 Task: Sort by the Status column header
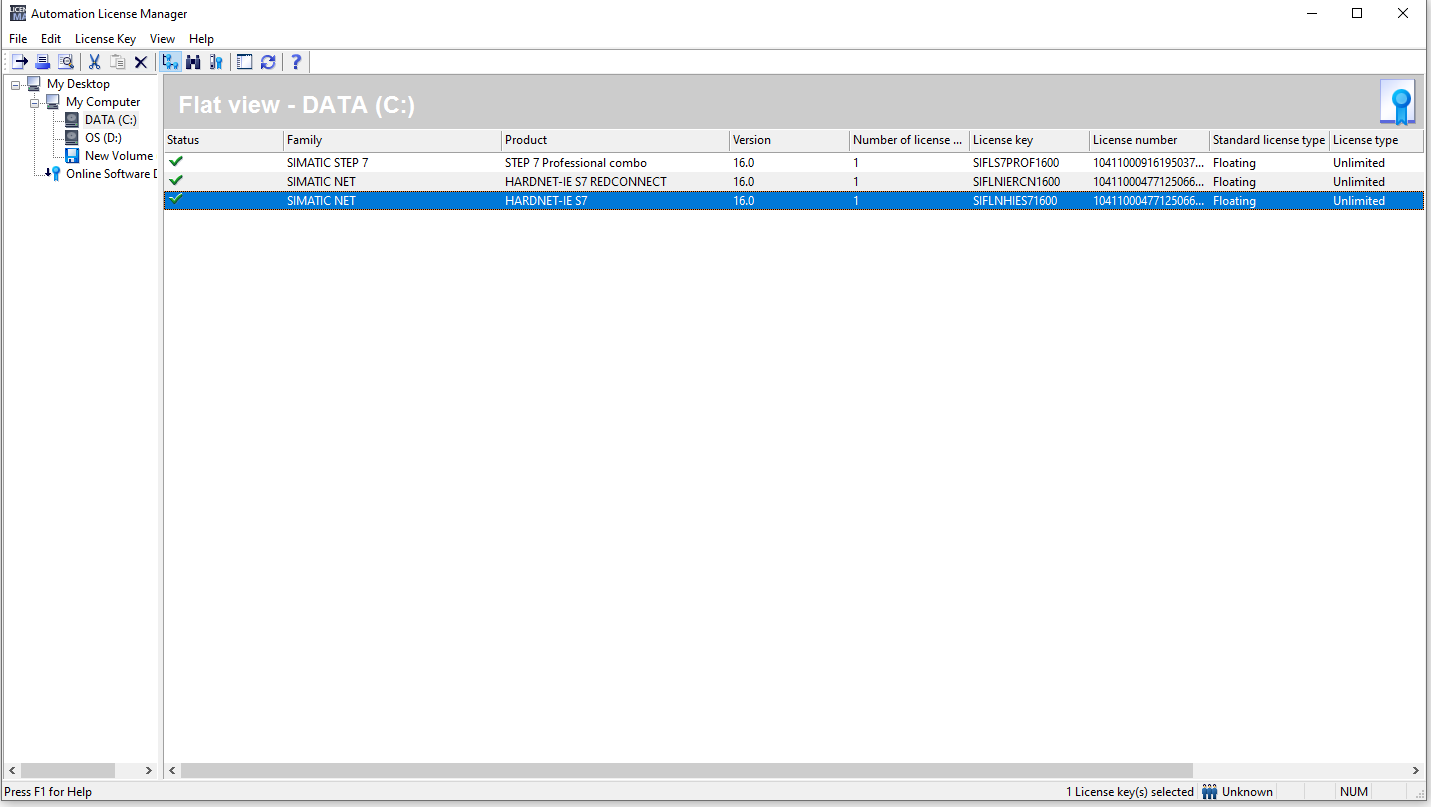[224, 140]
